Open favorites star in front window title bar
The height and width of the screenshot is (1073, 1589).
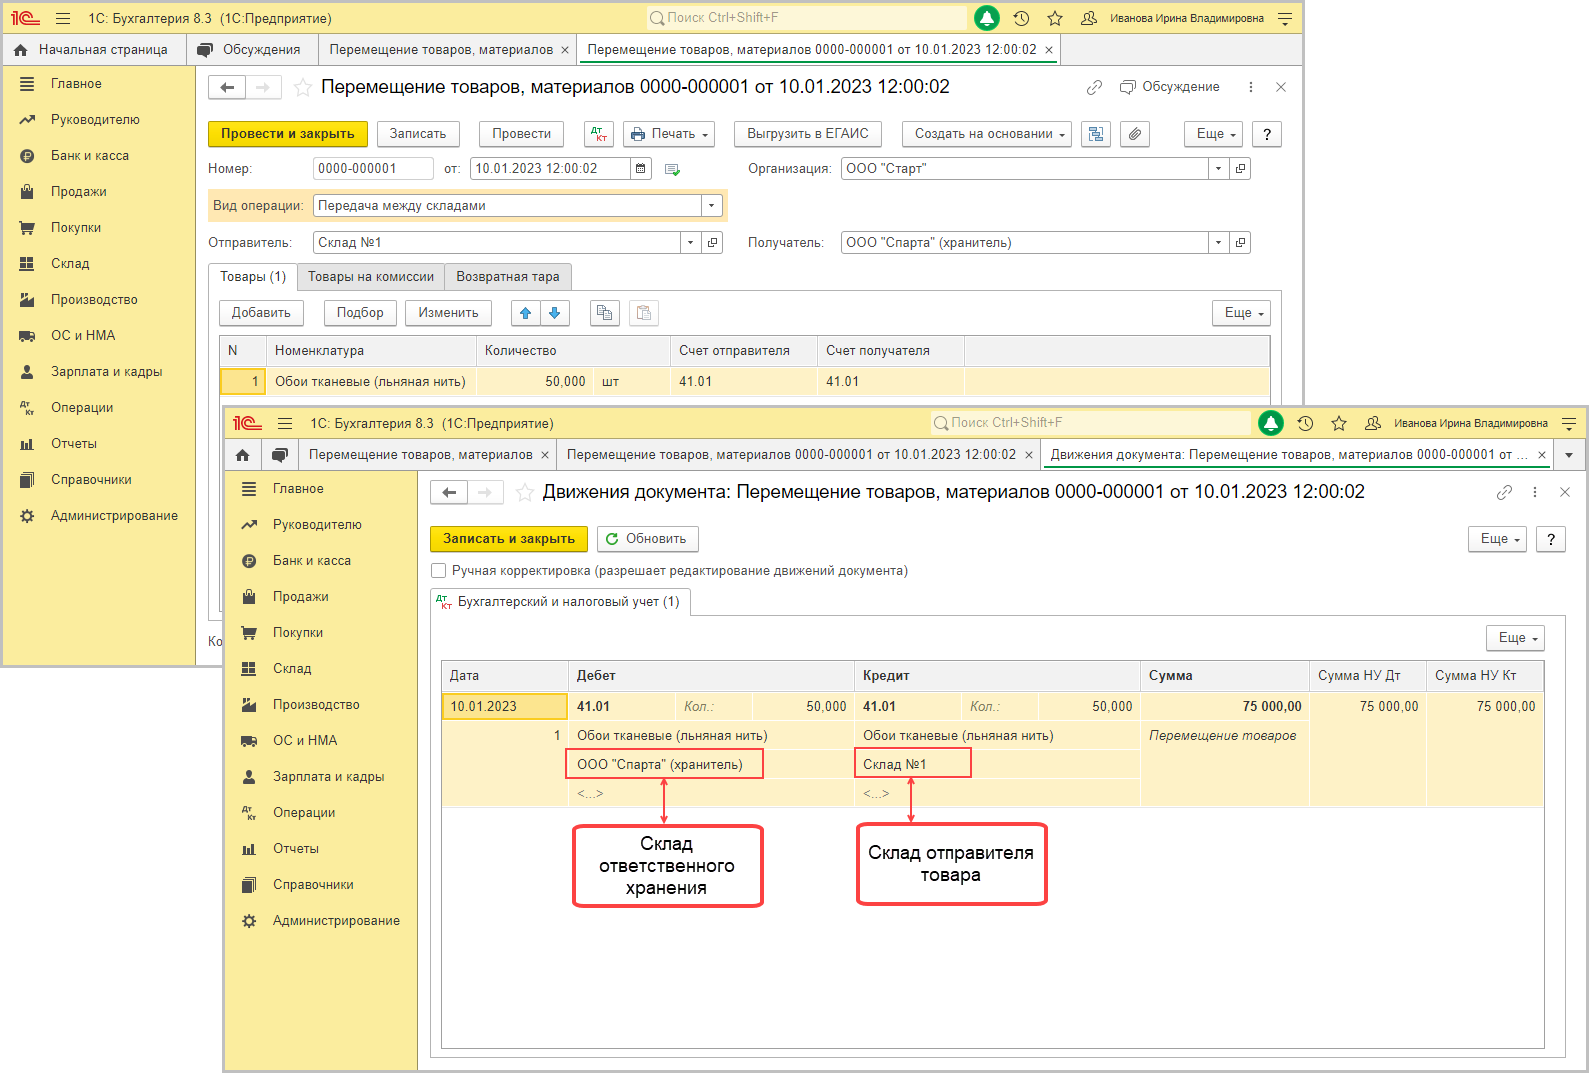[x=1339, y=423]
